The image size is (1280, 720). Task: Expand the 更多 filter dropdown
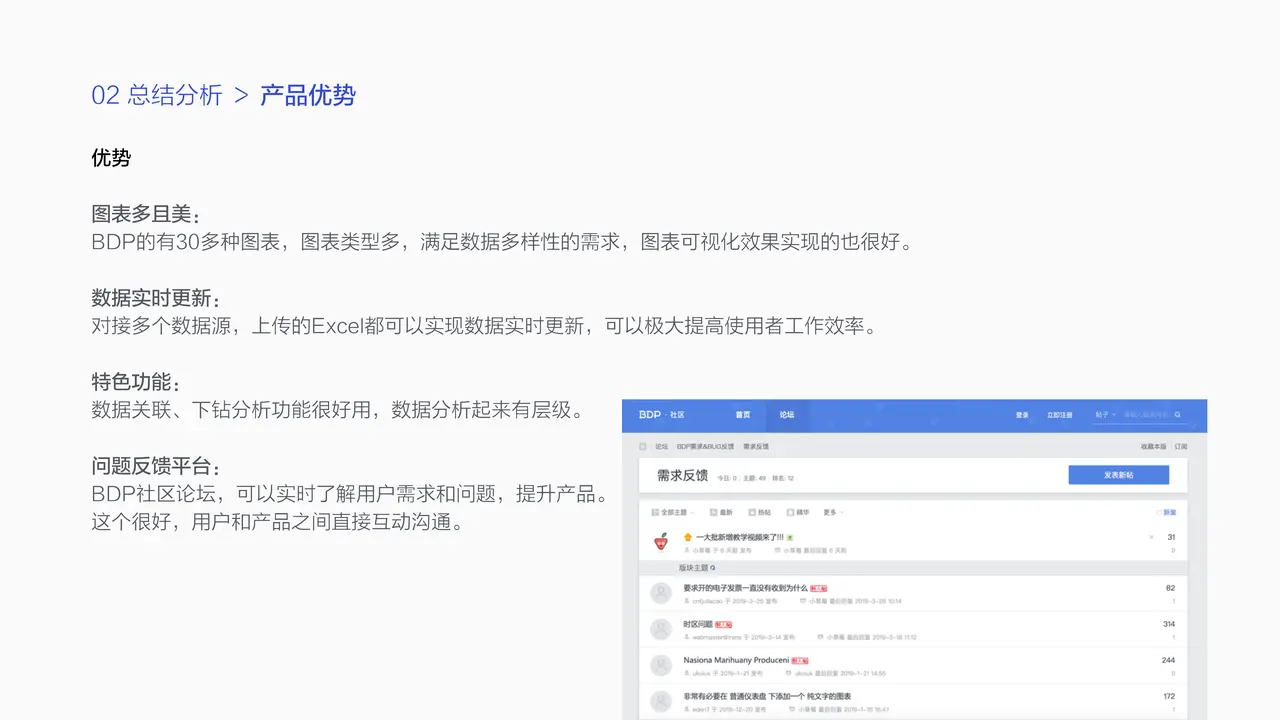click(x=833, y=512)
